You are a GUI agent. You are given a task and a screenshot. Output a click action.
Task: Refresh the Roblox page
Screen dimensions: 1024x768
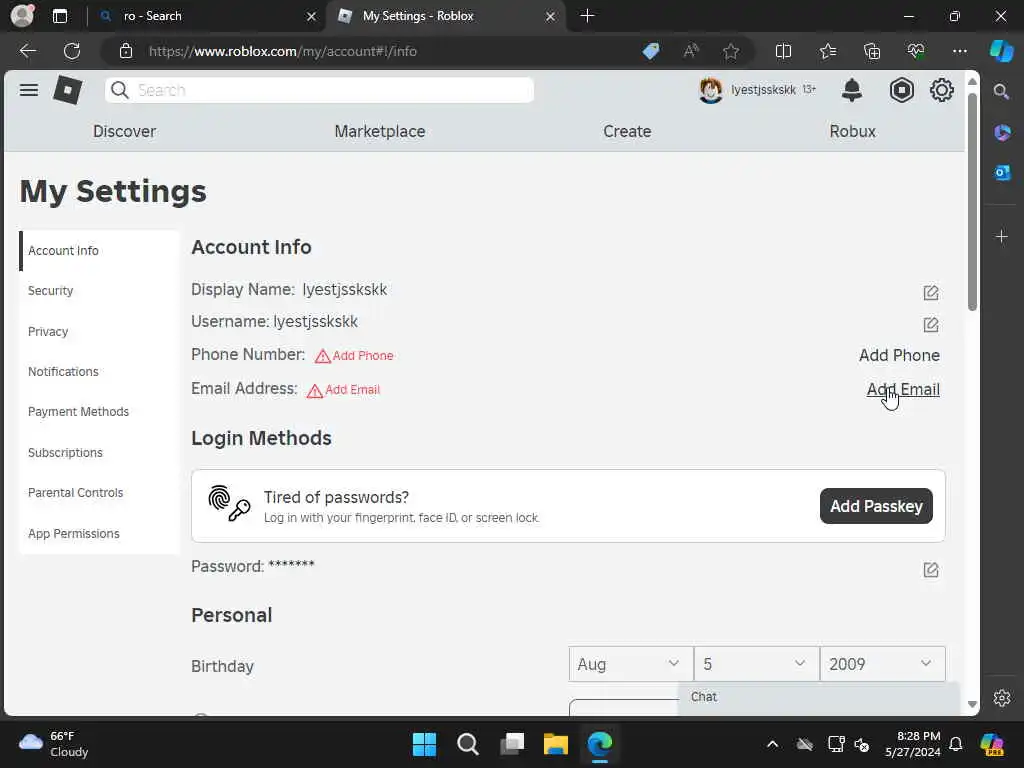(72, 51)
